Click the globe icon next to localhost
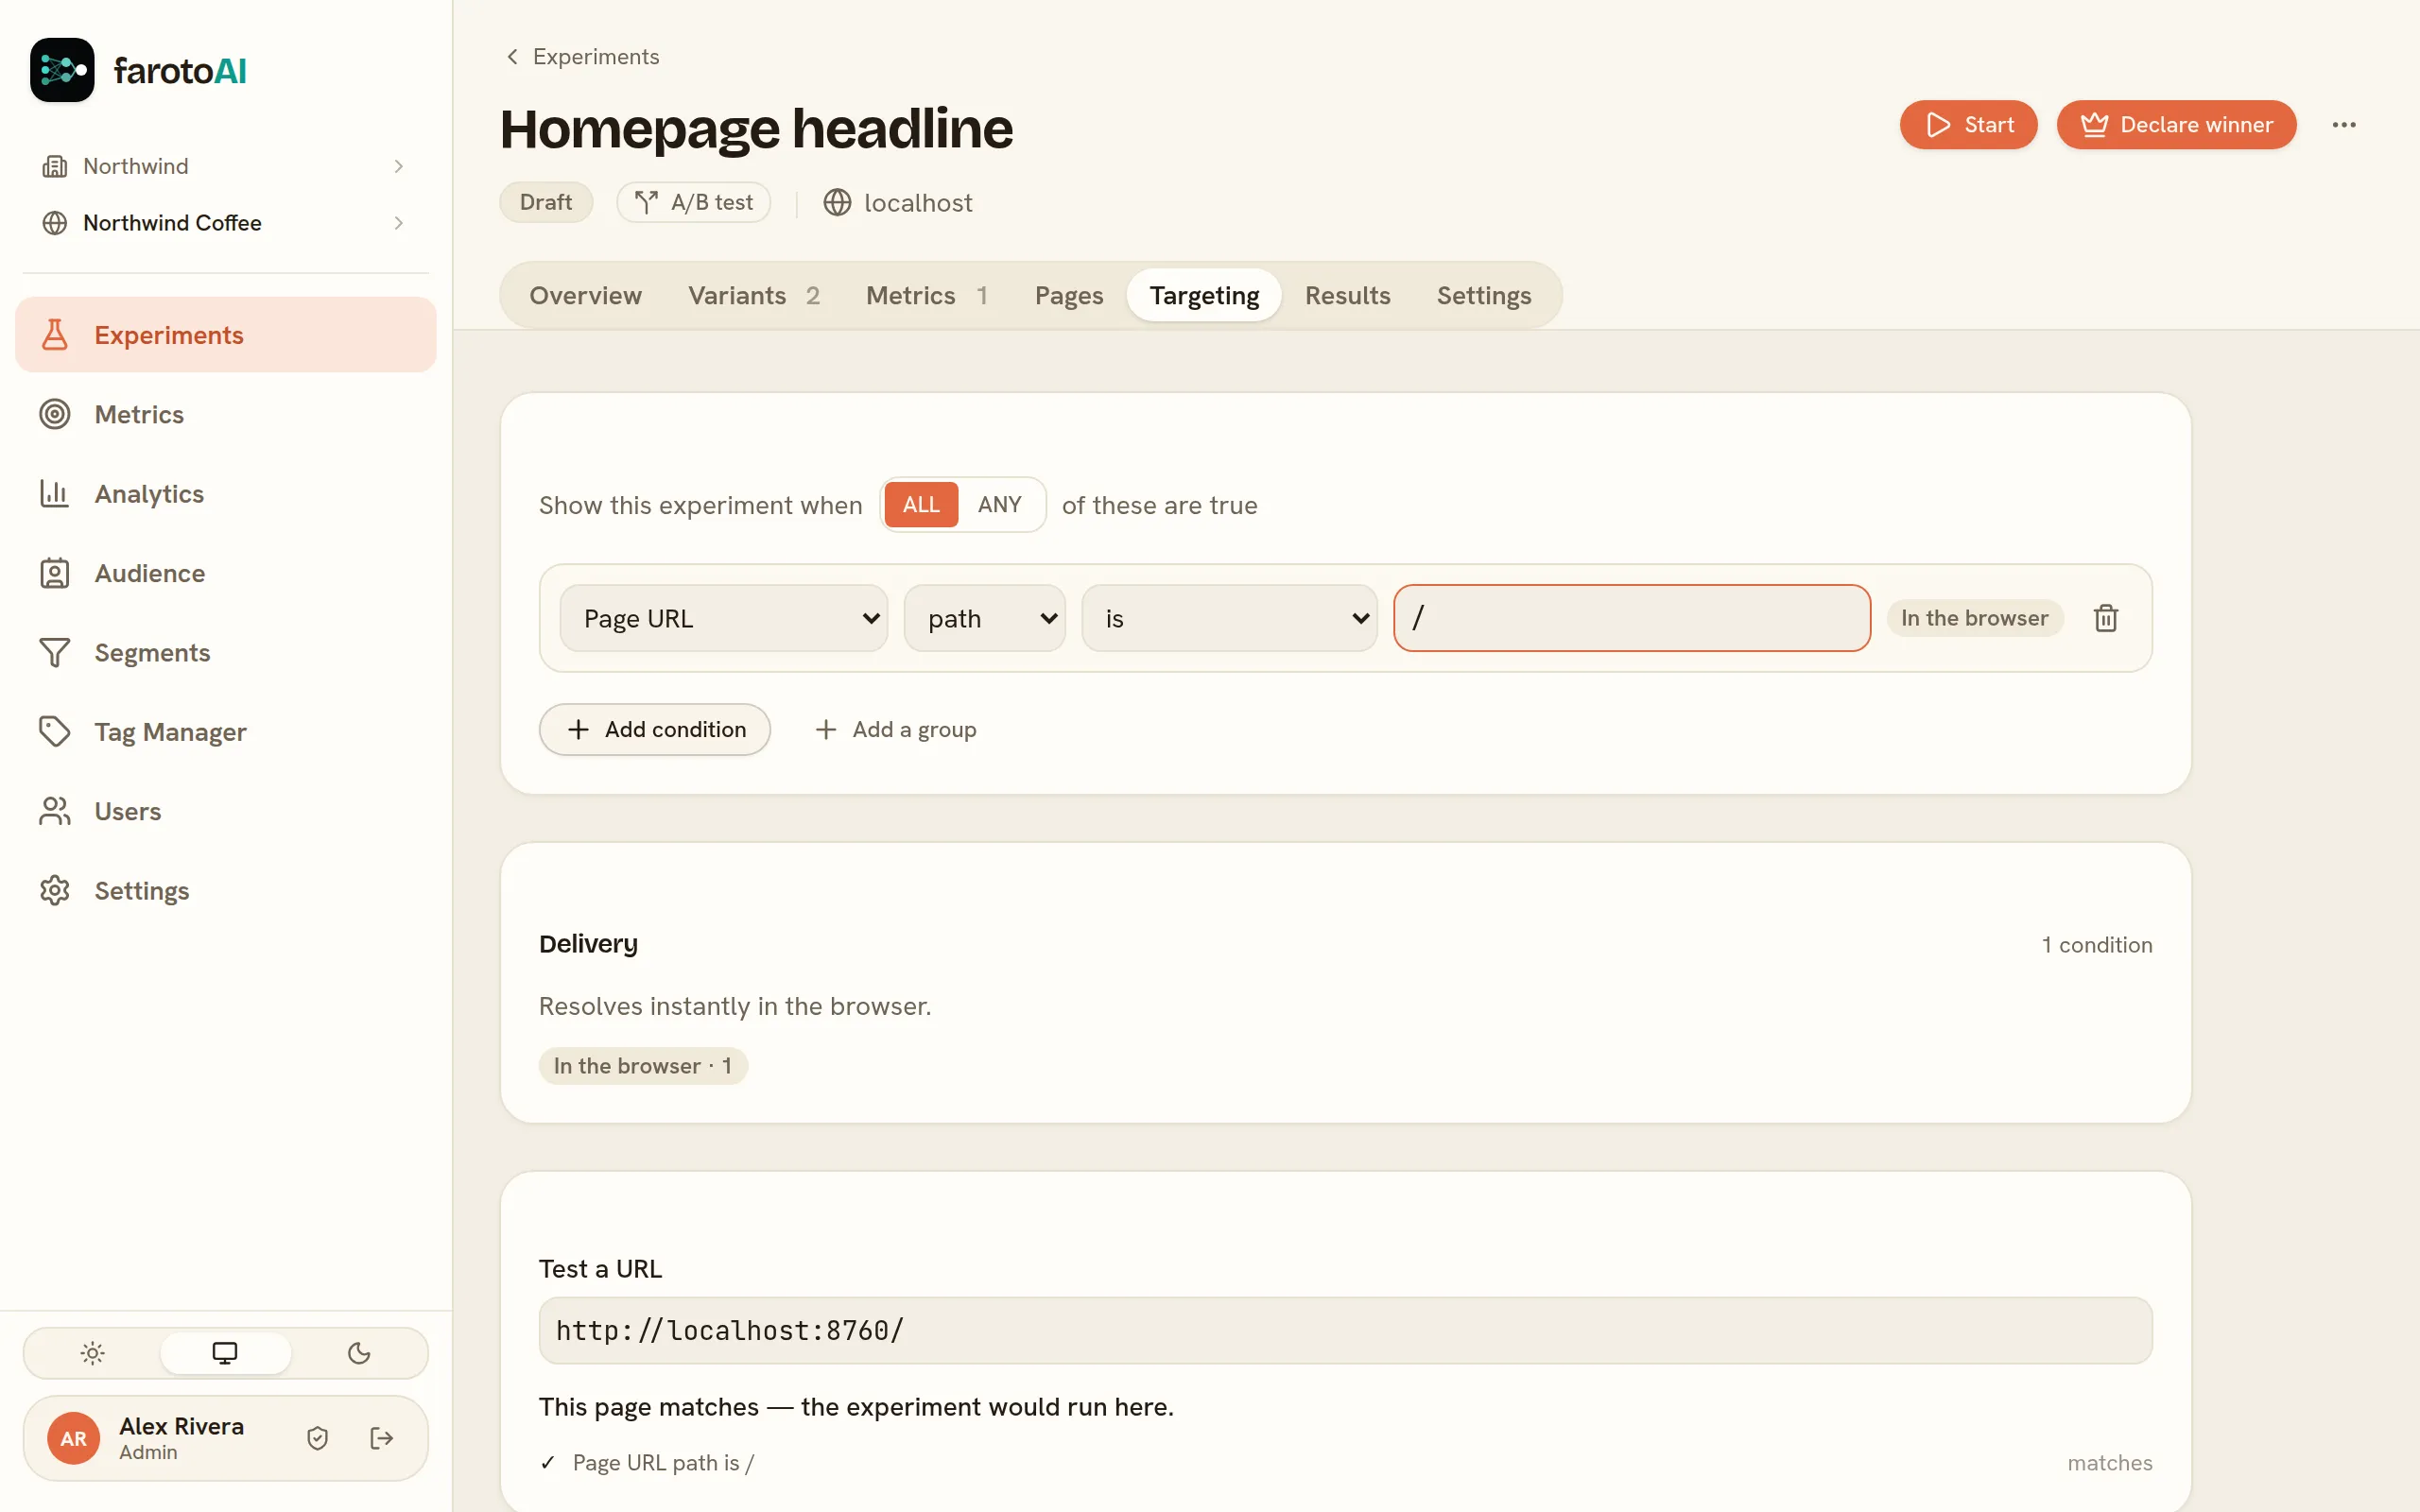This screenshot has height=1512, width=2420. click(x=837, y=203)
